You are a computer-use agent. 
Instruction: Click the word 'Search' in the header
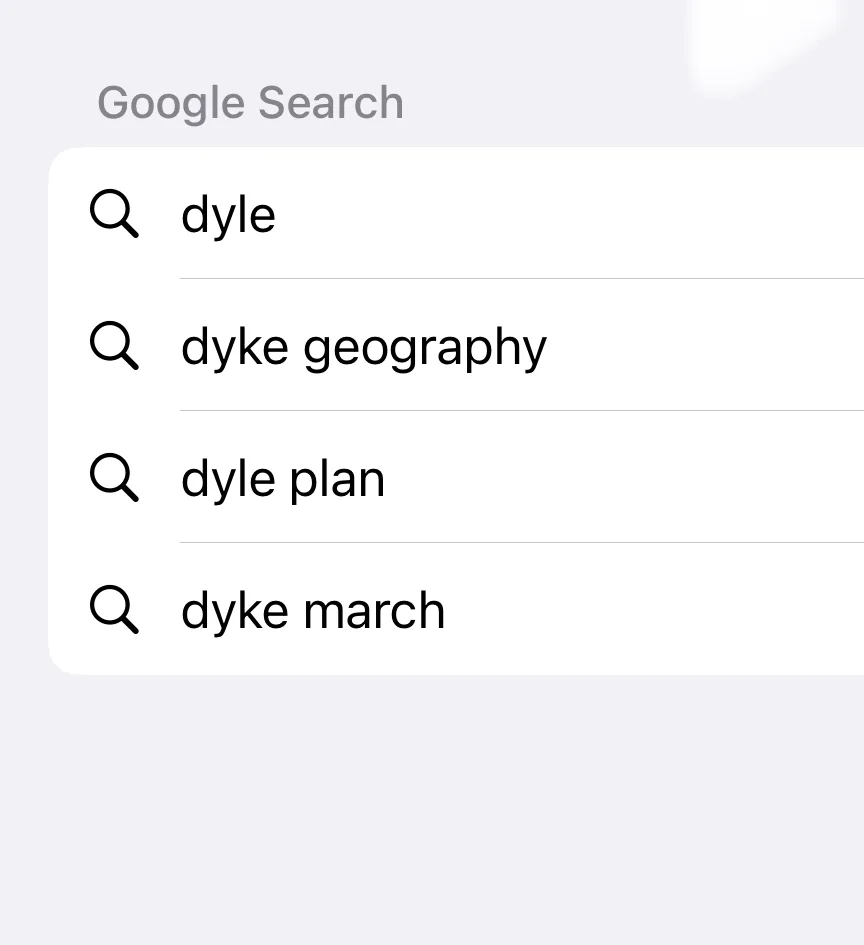tap(331, 102)
